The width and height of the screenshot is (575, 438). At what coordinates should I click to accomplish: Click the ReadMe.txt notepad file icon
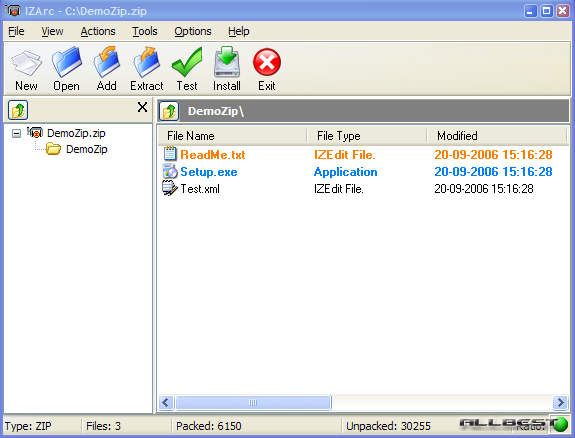click(170, 154)
